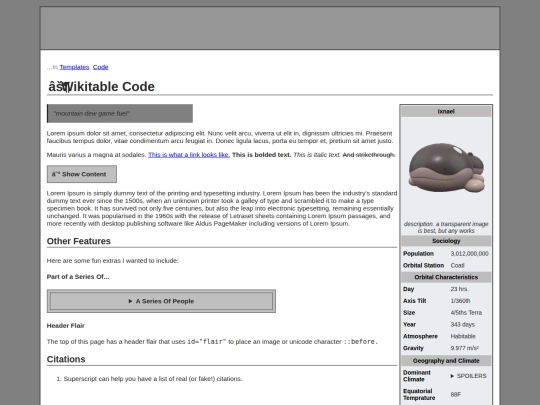Screen dimensions: 540x405
Task: Click the infobox creature image
Action: click(446, 168)
